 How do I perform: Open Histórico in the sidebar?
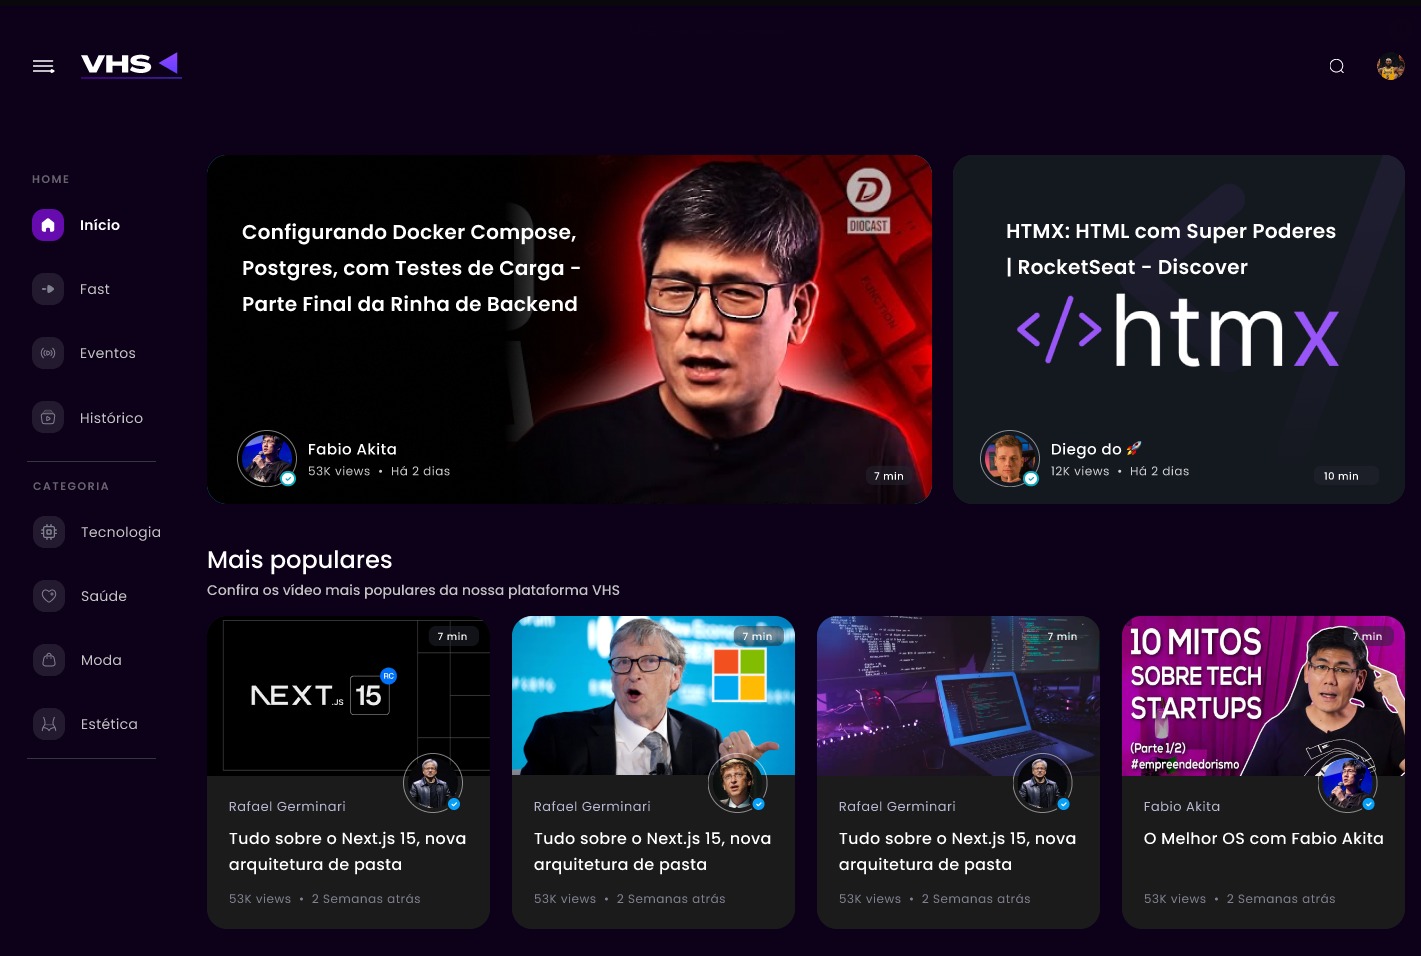[x=111, y=418]
